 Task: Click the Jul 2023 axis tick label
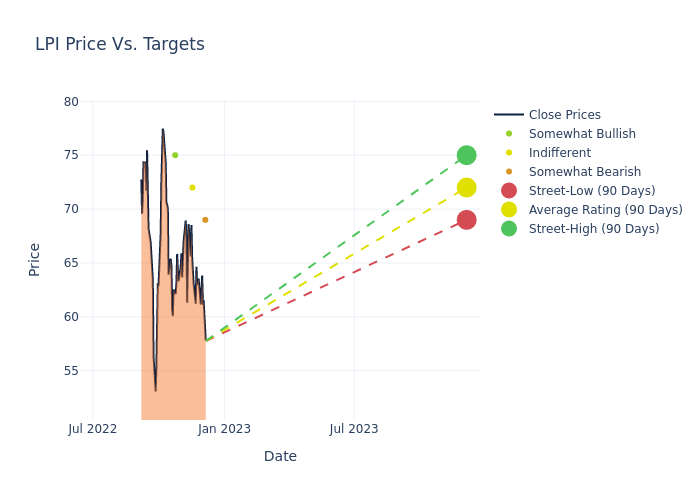pos(354,429)
